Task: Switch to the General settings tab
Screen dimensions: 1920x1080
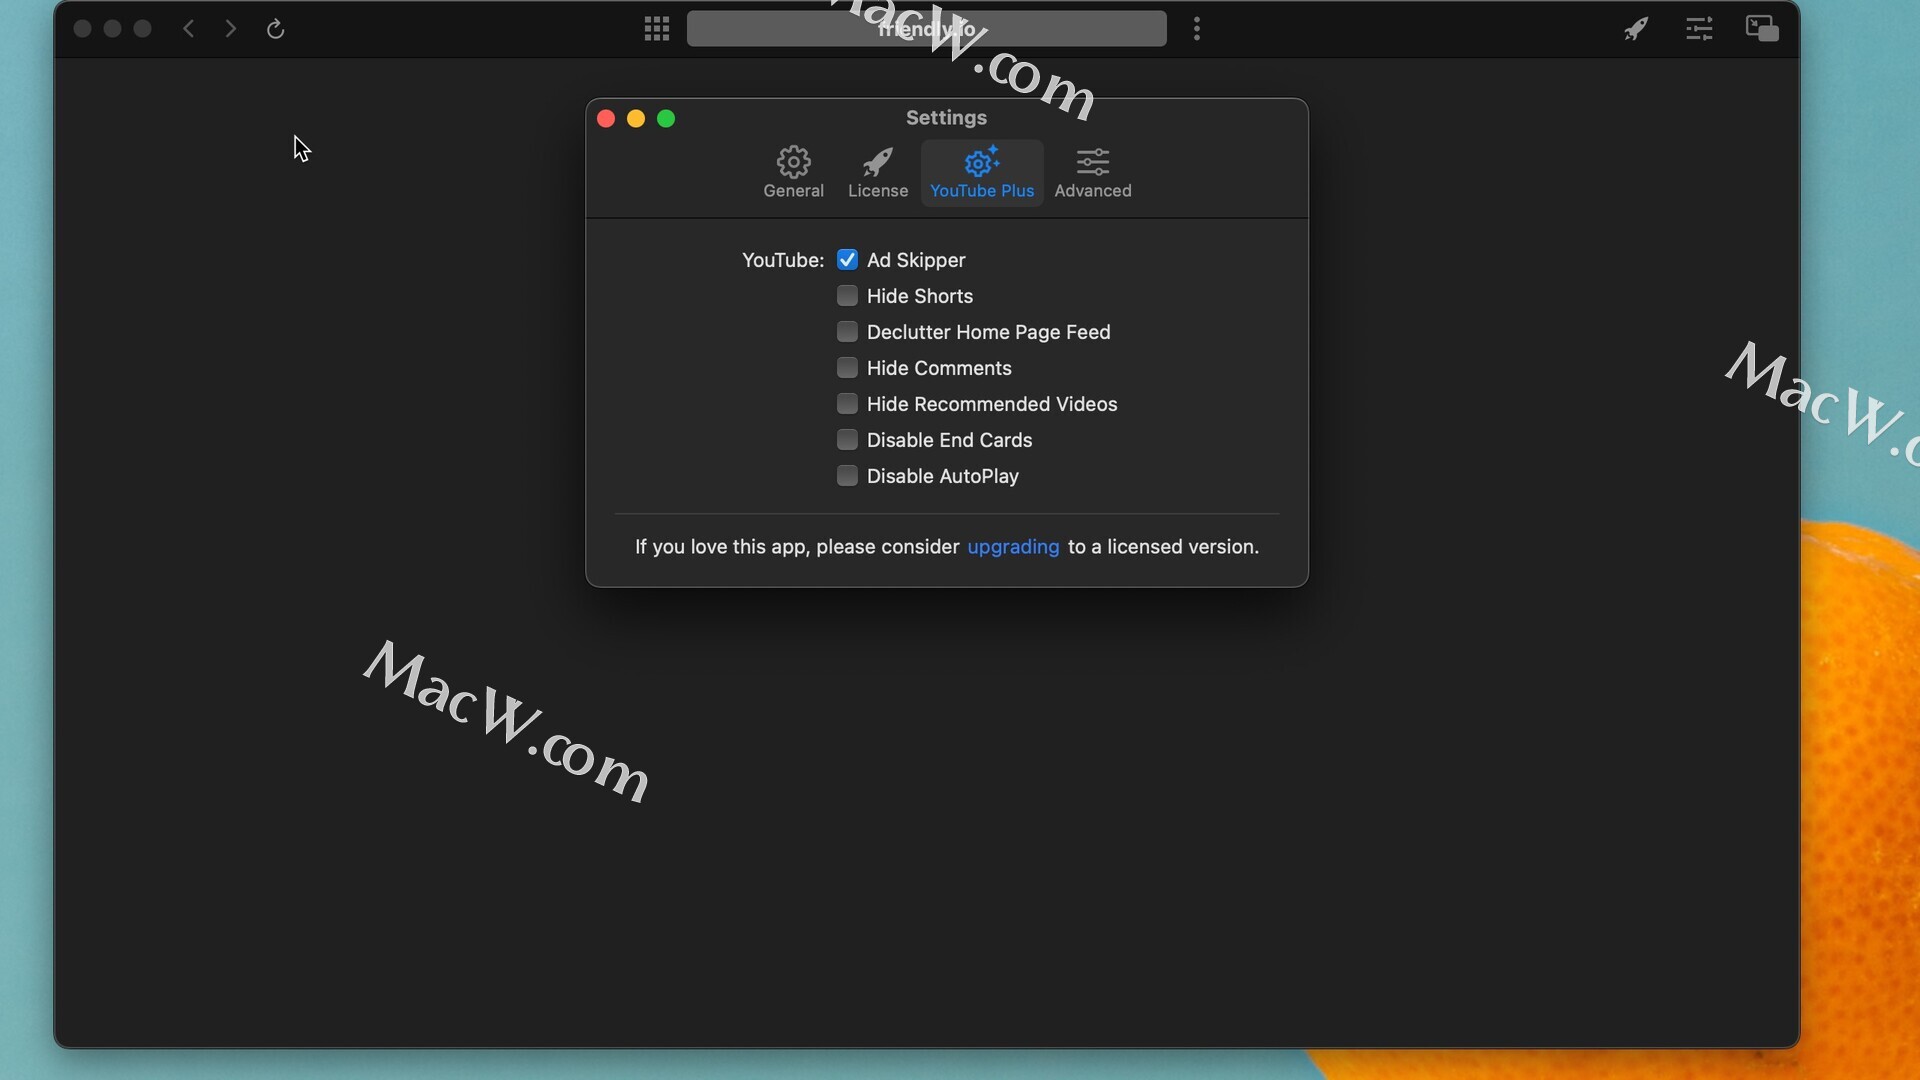Action: click(794, 173)
